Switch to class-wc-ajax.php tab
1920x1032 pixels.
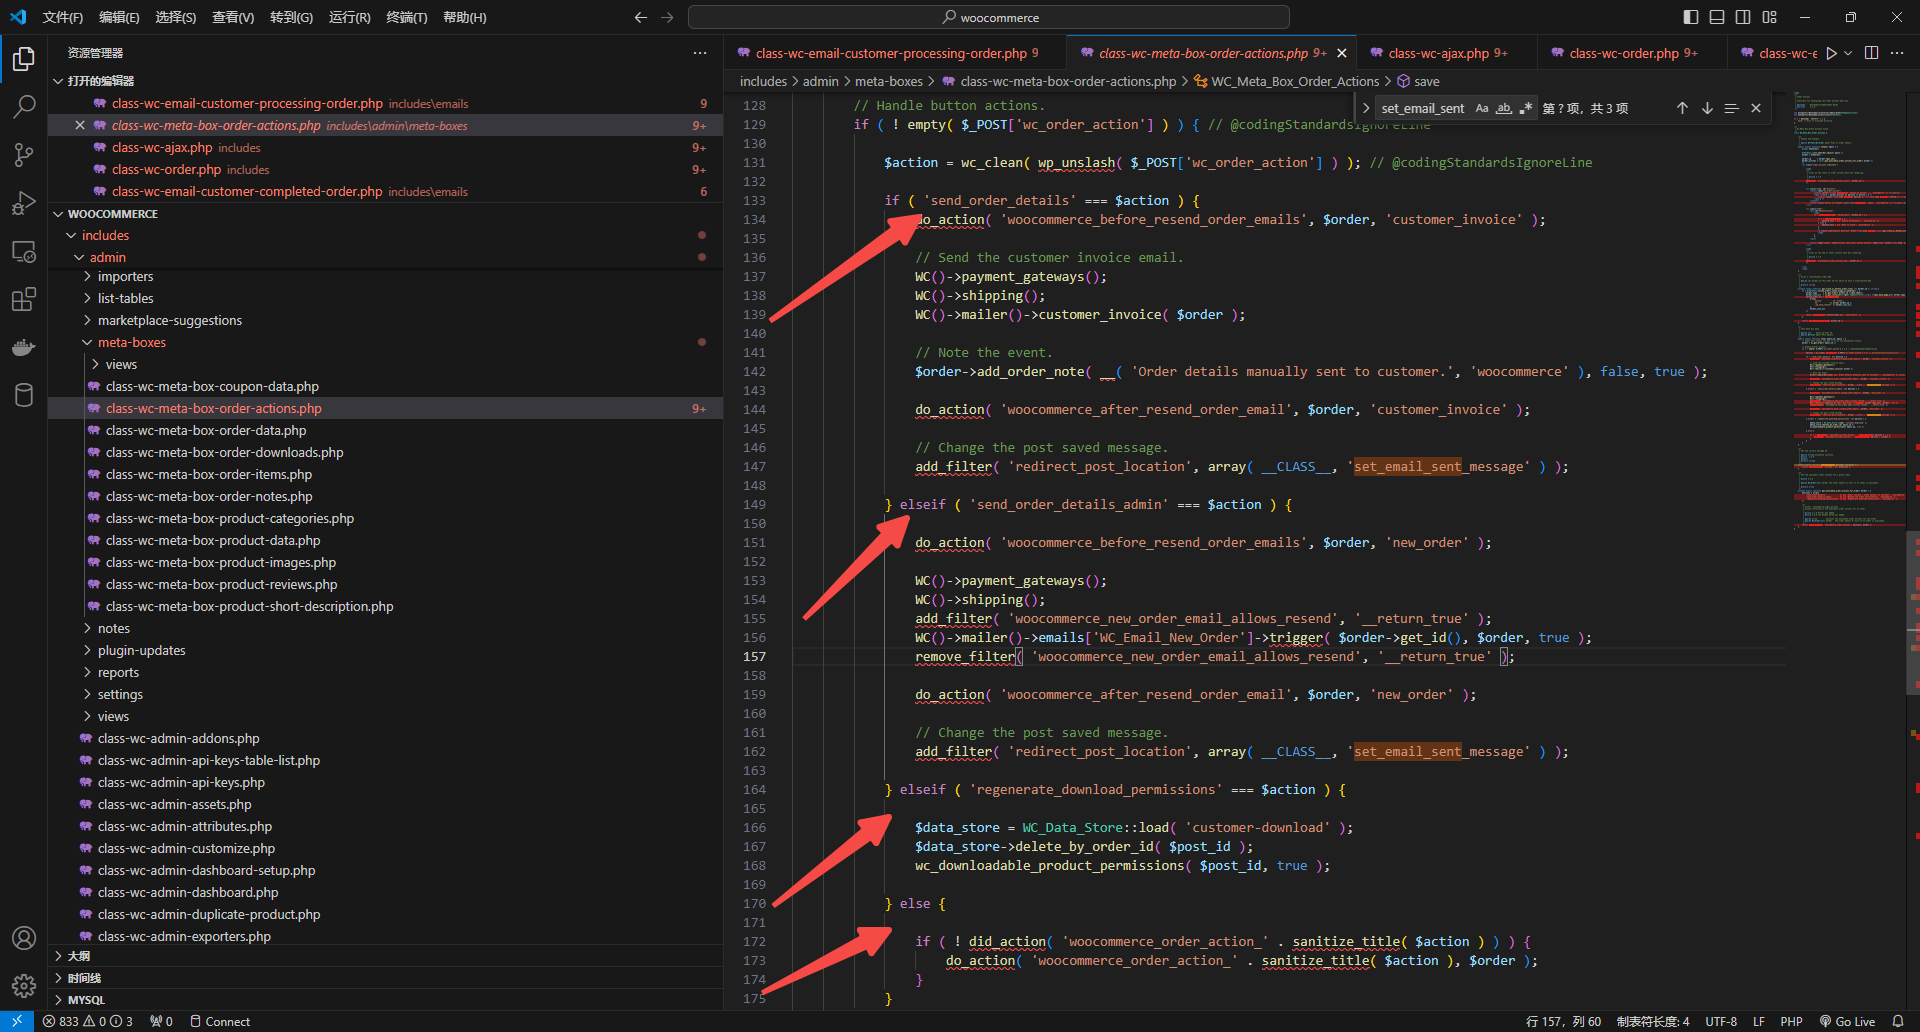[x=1438, y=53]
